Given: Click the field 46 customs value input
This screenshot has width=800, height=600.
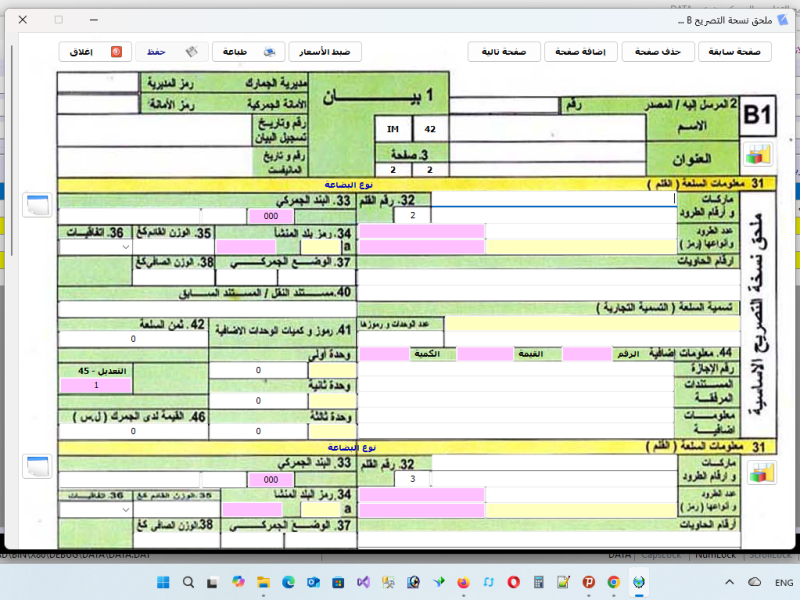Looking at the screenshot, I should (x=133, y=431).
